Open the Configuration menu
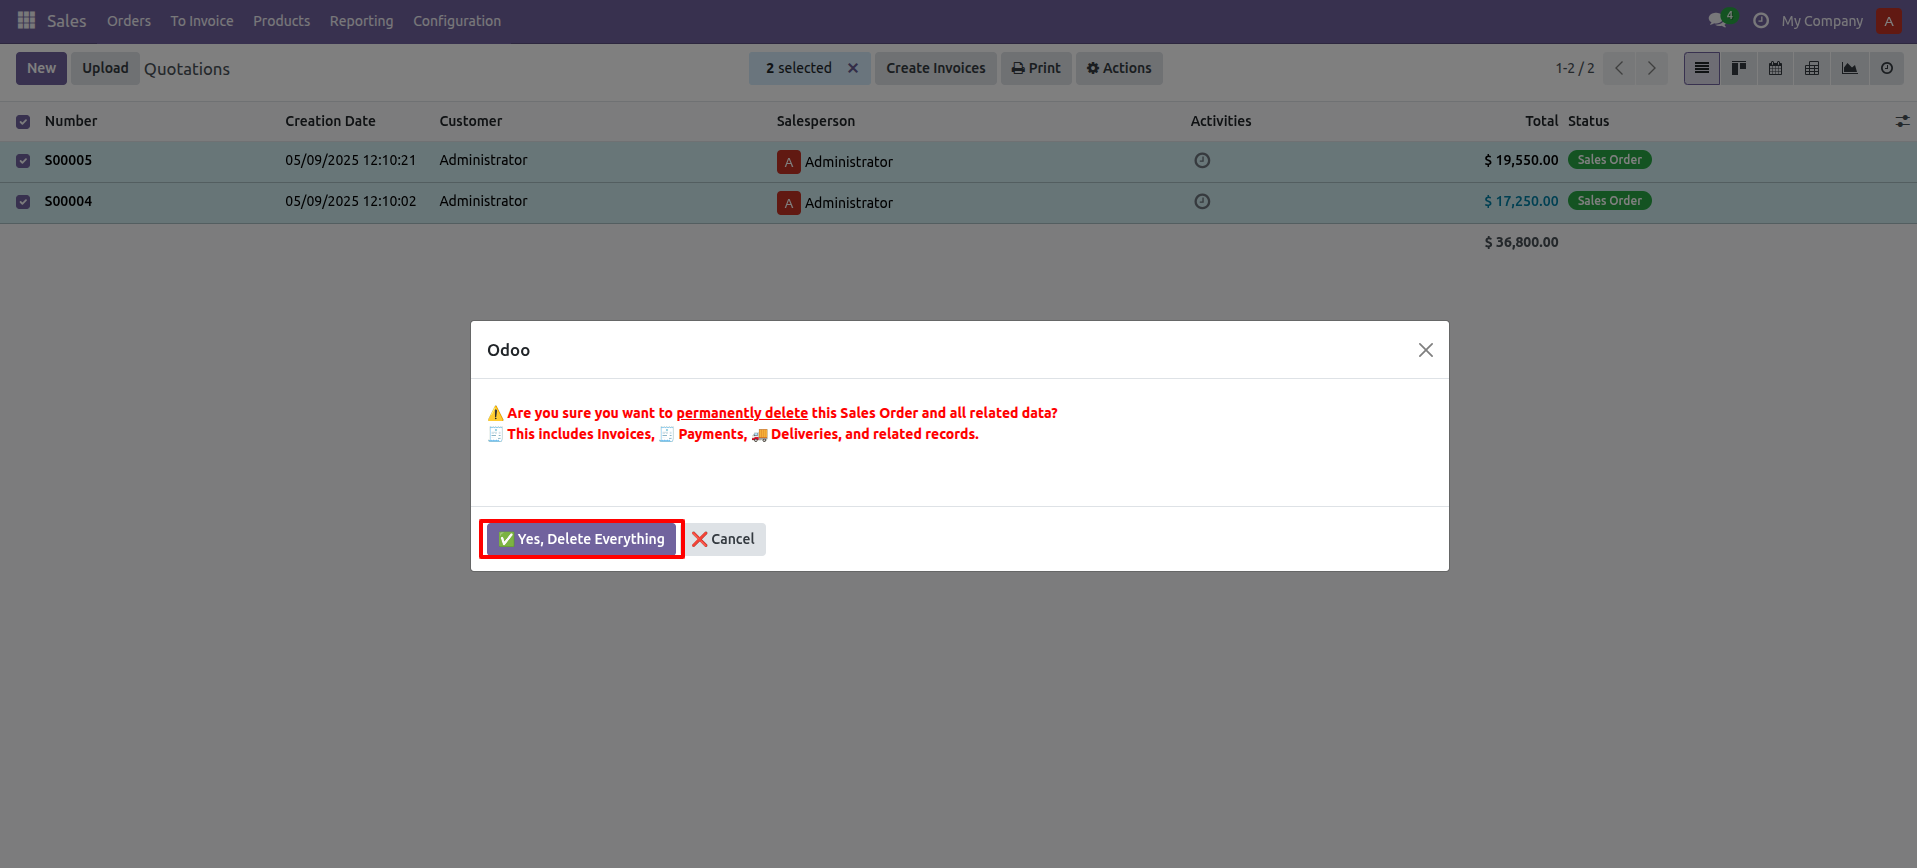The image size is (1917, 868). pos(457,21)
